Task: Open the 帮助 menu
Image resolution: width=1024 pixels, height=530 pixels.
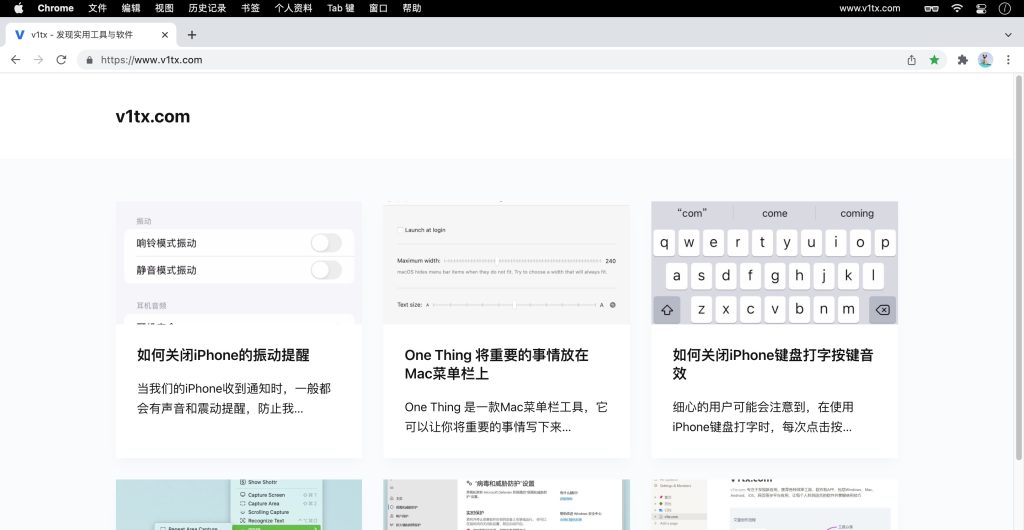Action: point(411,8)
